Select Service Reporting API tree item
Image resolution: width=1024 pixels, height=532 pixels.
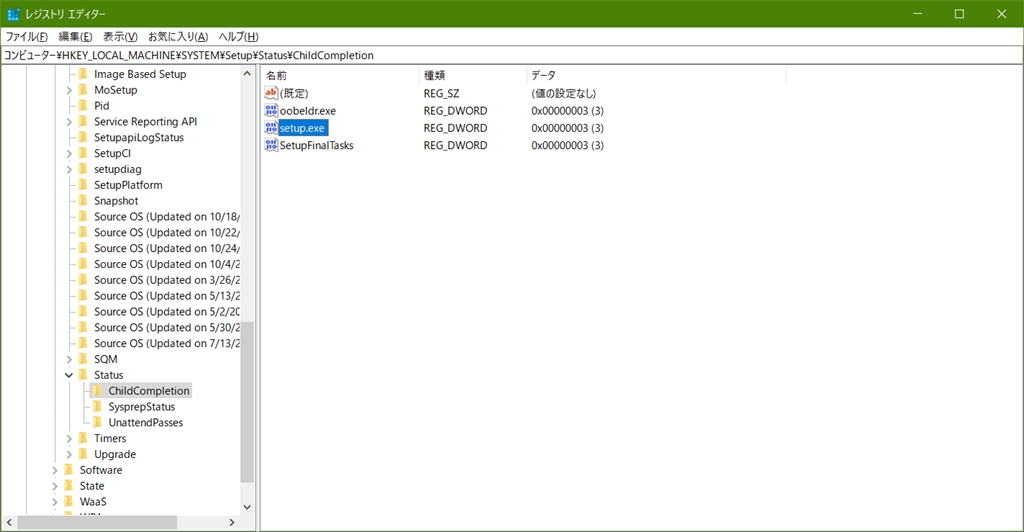(146, 121)
